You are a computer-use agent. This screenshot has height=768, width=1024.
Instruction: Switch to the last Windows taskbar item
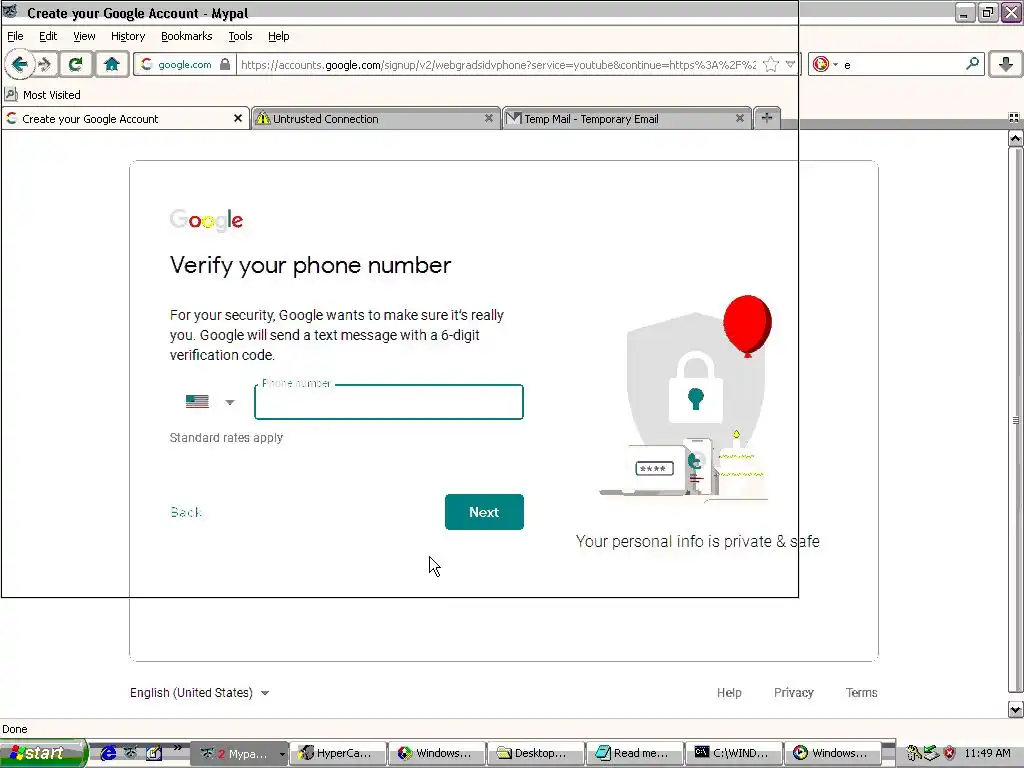coord(834,753)
